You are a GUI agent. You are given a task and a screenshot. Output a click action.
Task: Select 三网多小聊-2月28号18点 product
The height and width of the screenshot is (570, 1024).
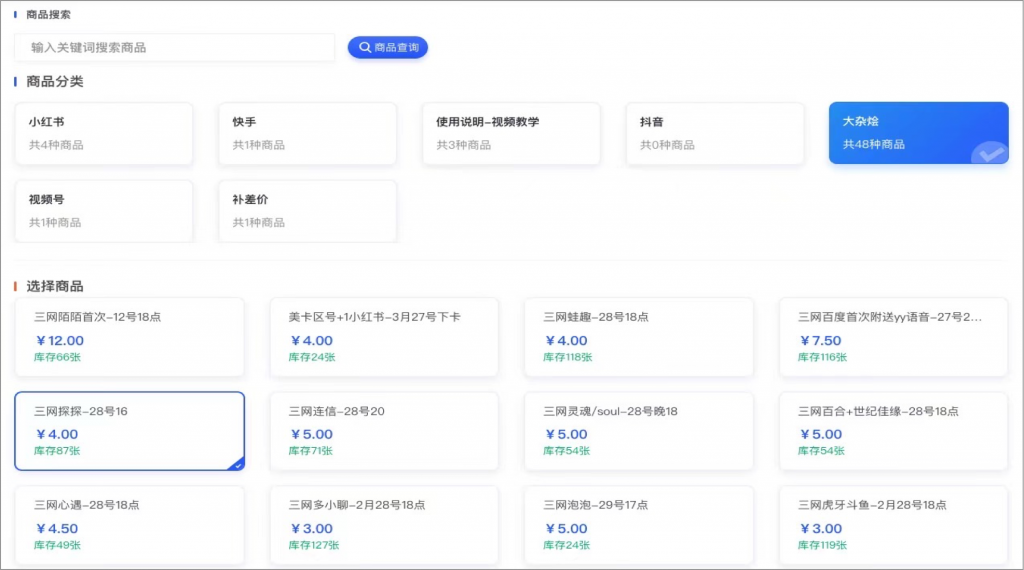click(x=384, y=525)
